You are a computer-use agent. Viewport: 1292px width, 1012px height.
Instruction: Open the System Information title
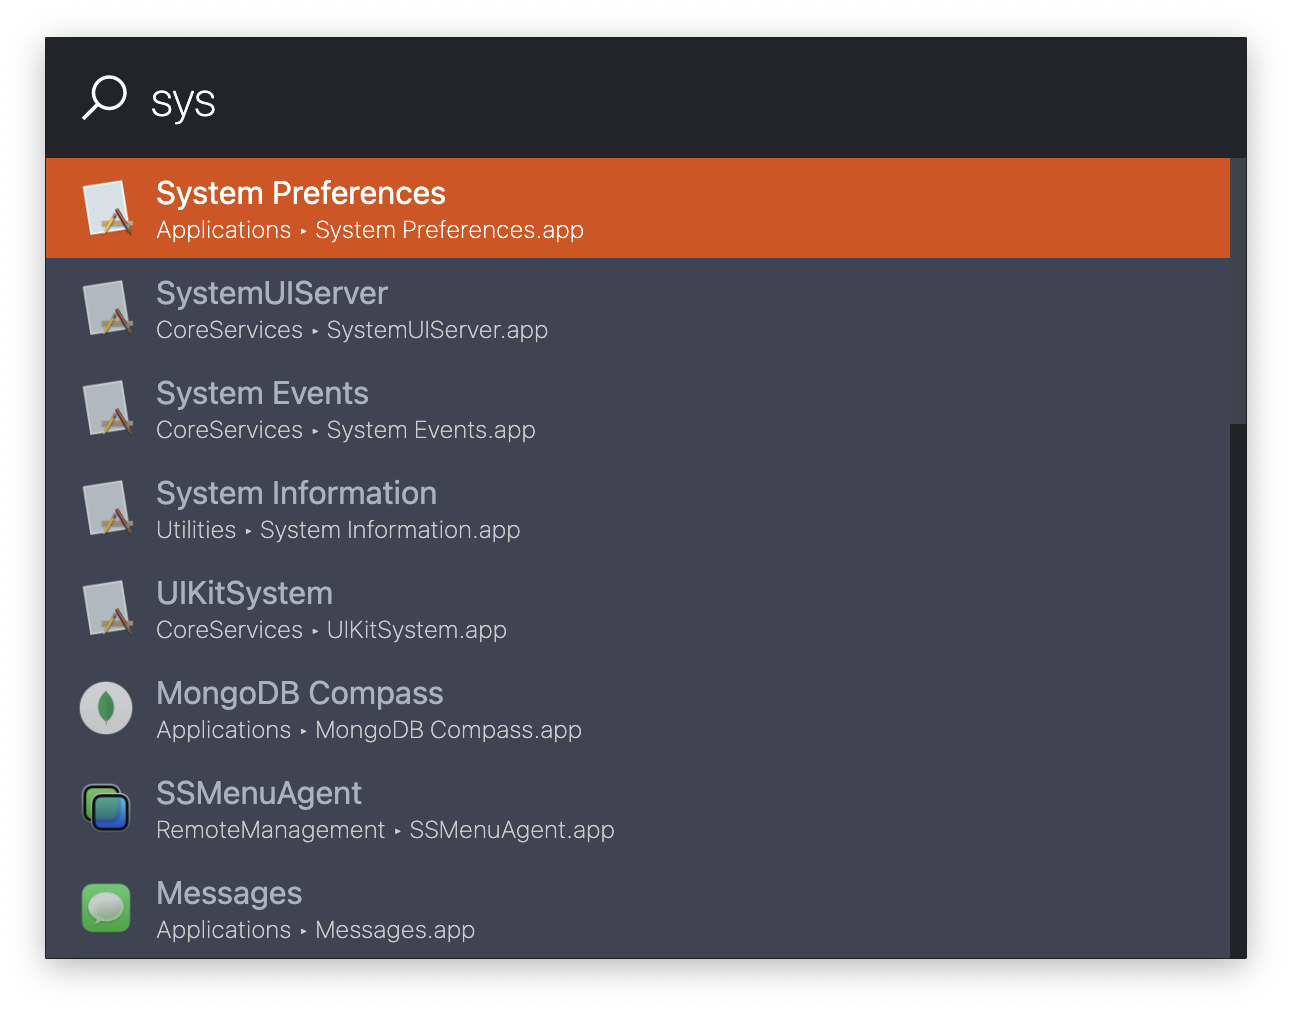[x=296, y=493]
